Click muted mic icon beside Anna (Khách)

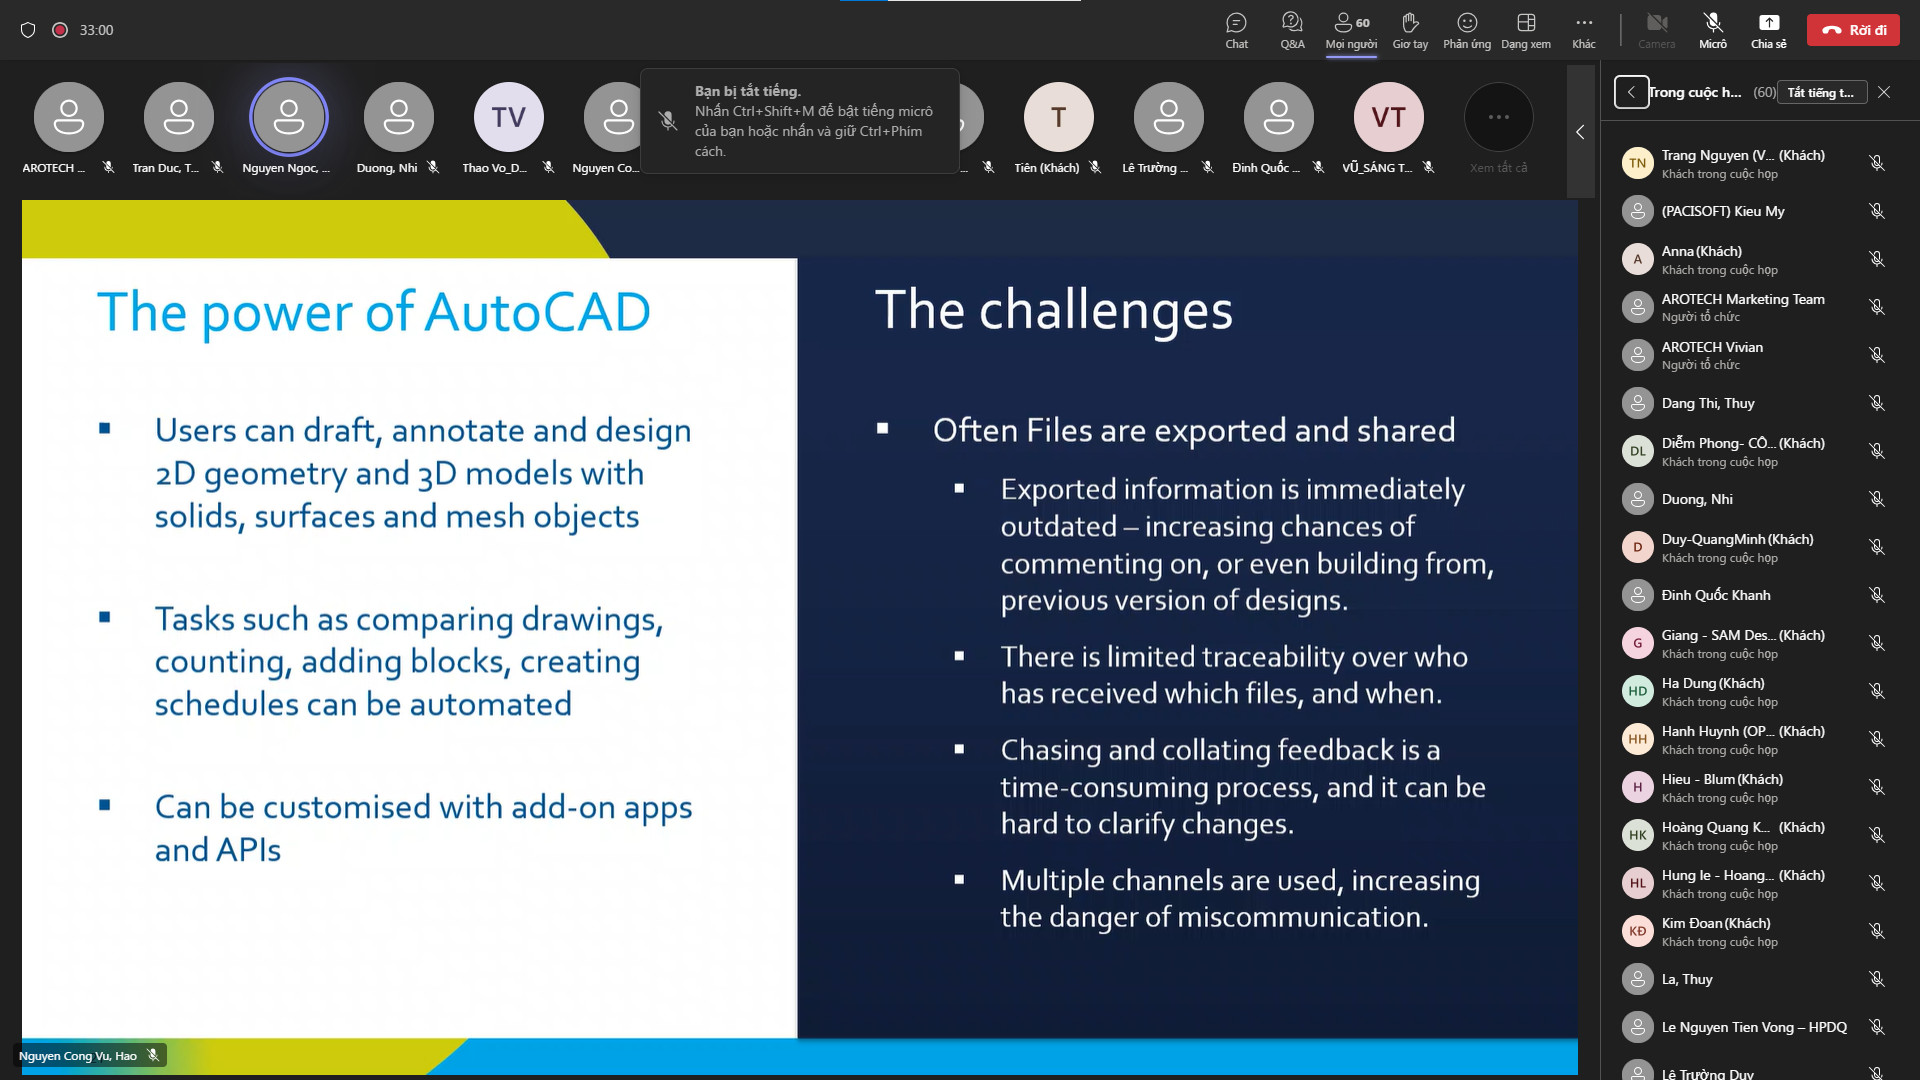(x=1877, y=259)
